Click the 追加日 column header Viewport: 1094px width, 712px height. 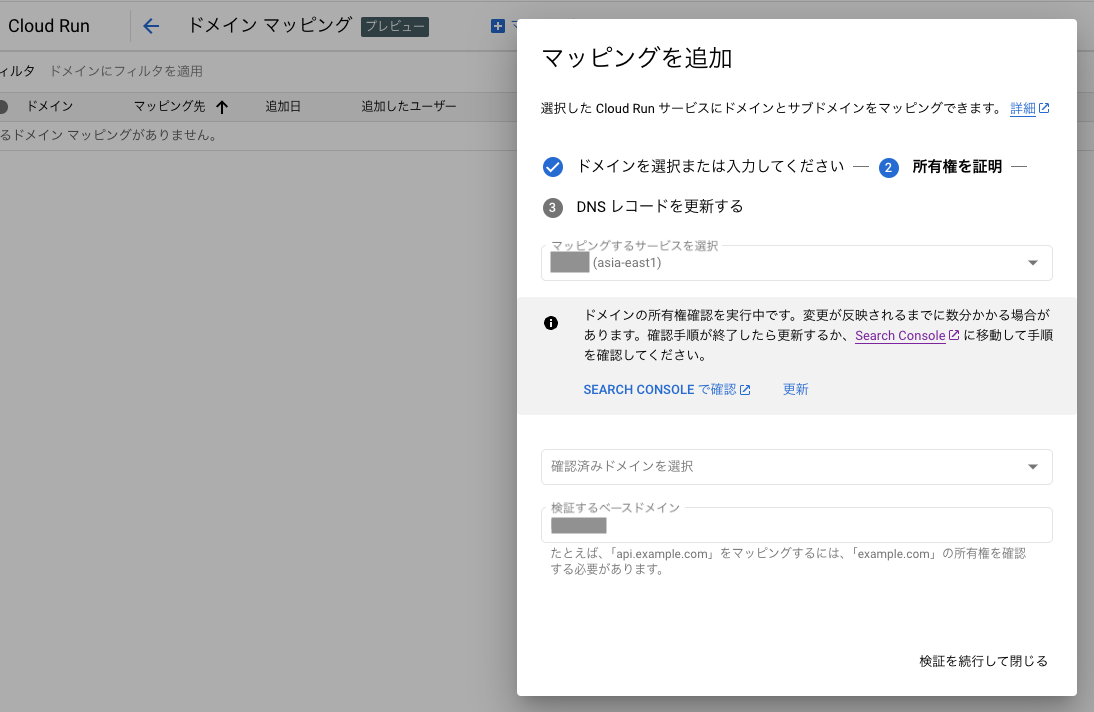[283, 106]
